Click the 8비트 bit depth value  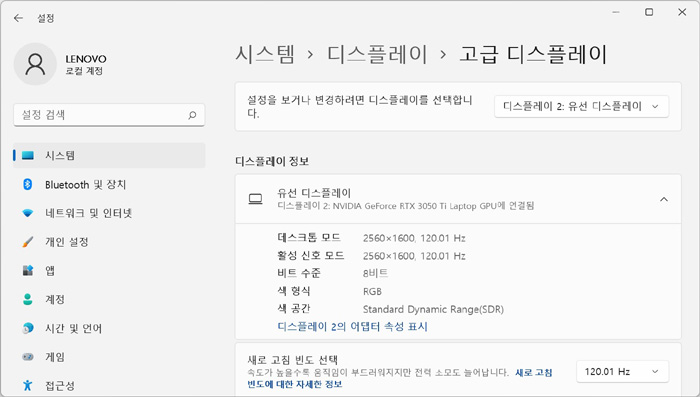click(x=375, y=273)
